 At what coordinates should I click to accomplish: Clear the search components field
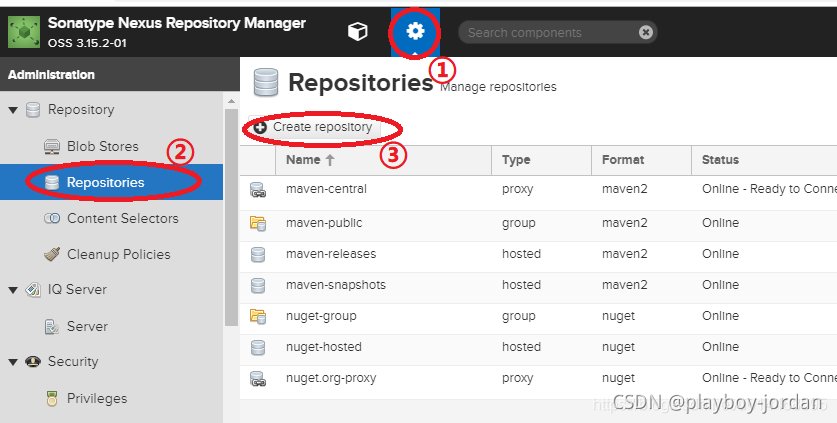(x=645, y=33)
